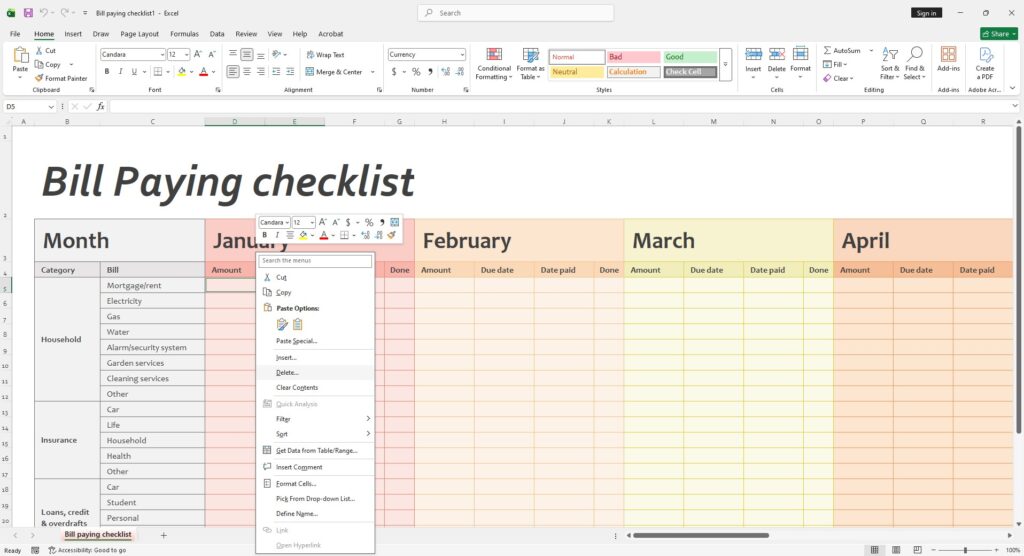The image size is (1024, 556).
Task: Open the Name Box dropdown arrow
Action: click(x=51, y=106)
